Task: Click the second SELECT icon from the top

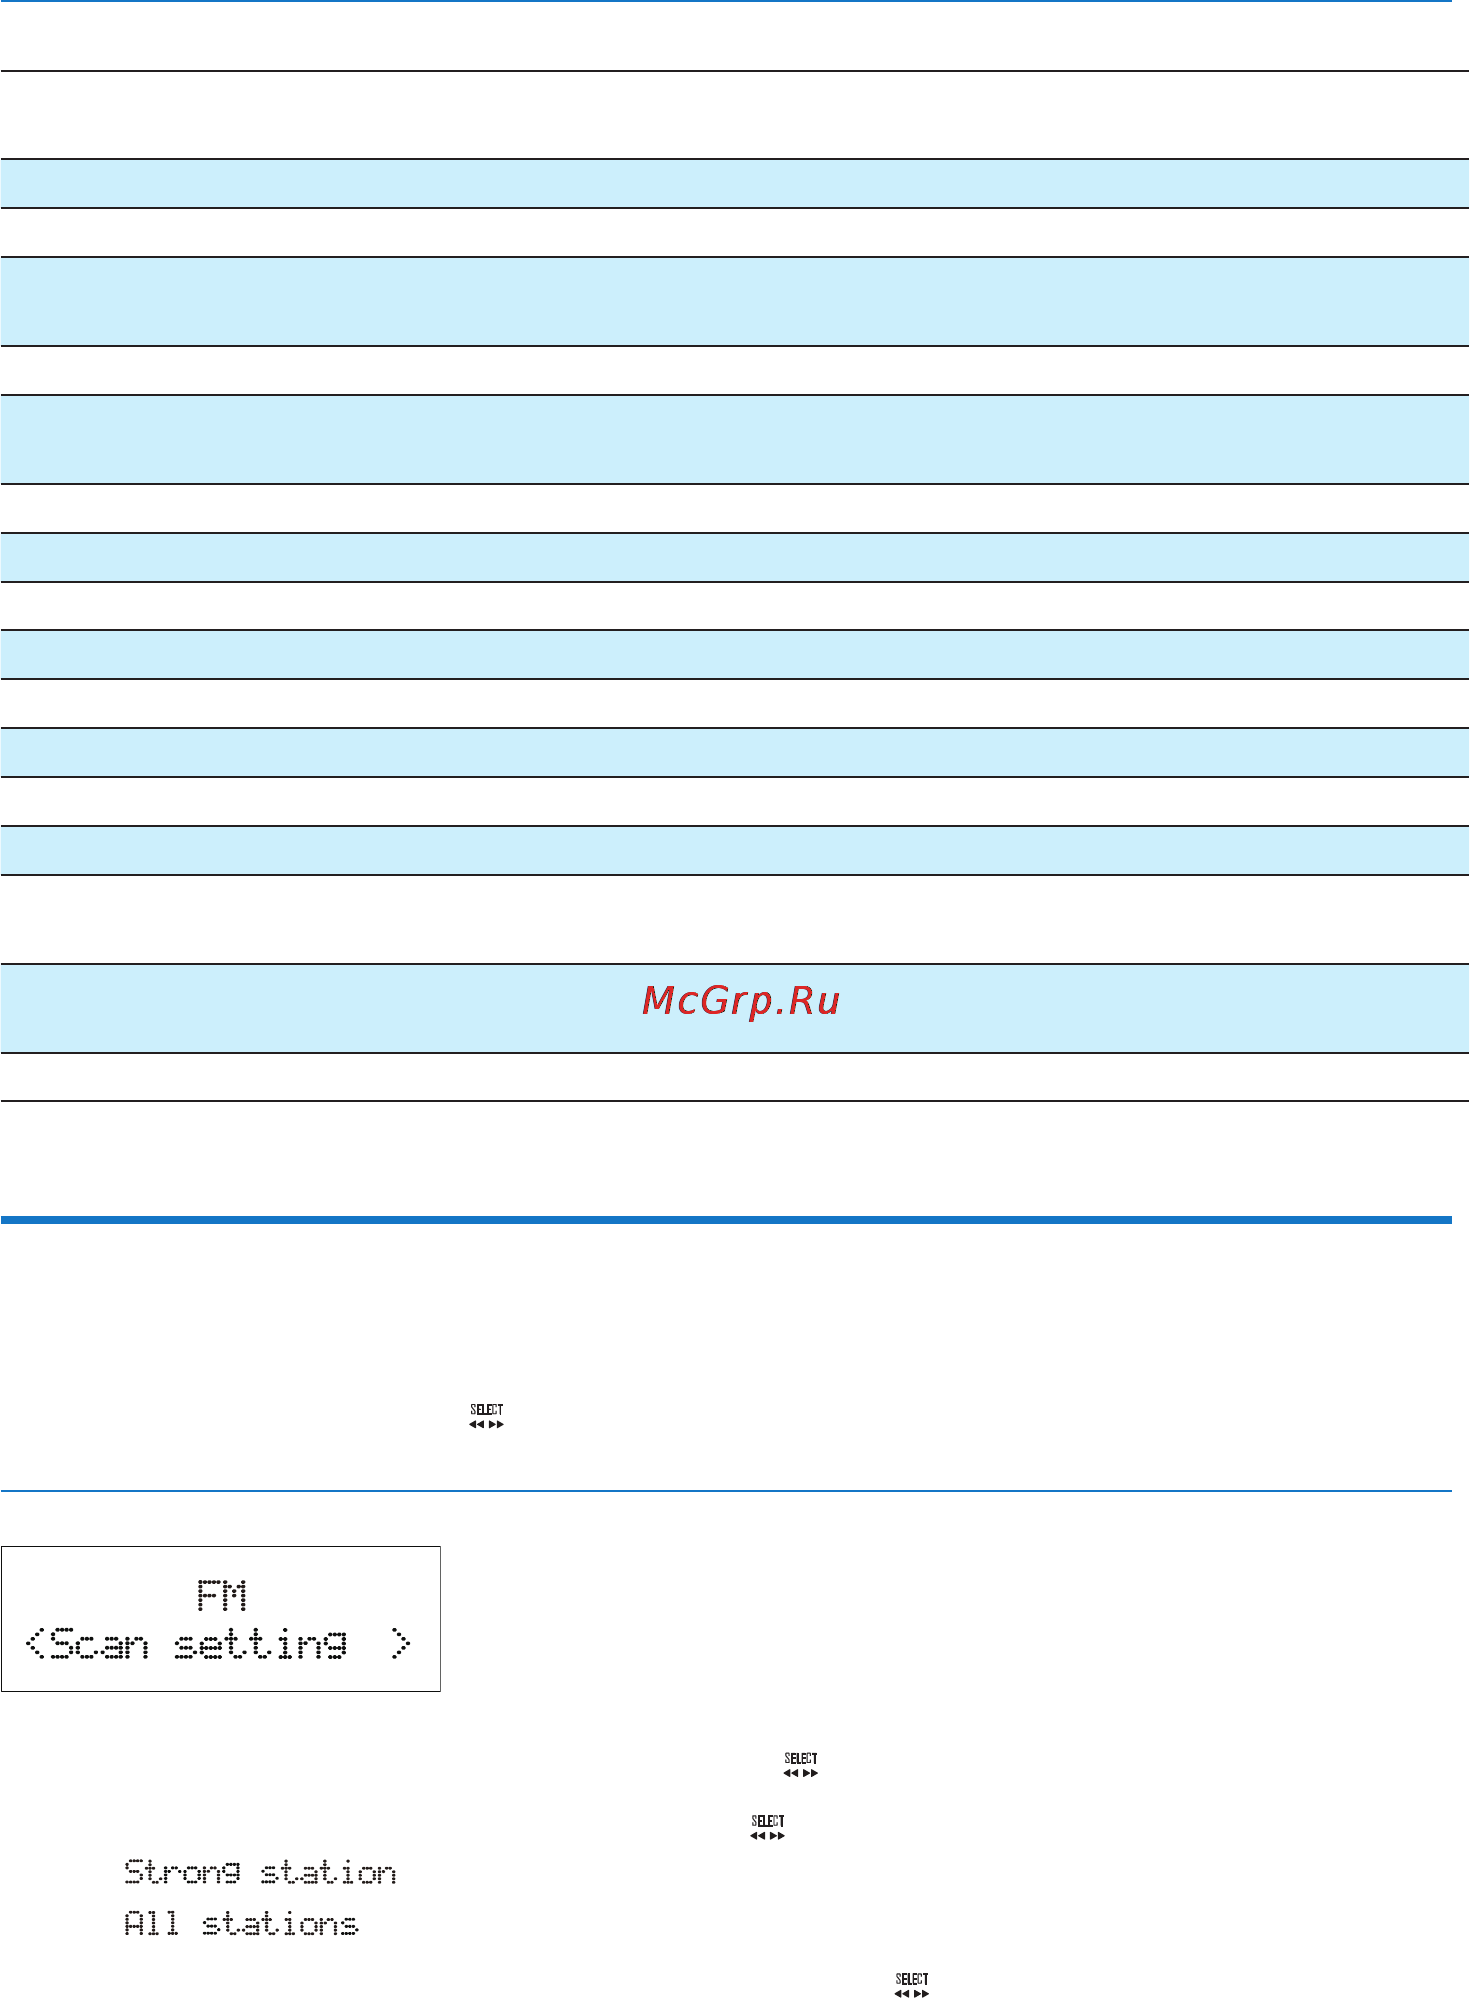Action: tap(801, 1765)
